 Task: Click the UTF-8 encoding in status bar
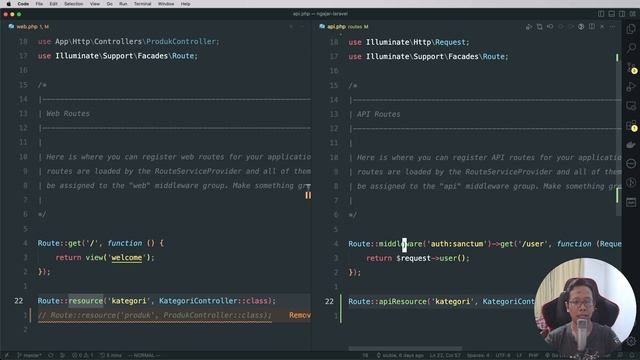pos(503,356)
